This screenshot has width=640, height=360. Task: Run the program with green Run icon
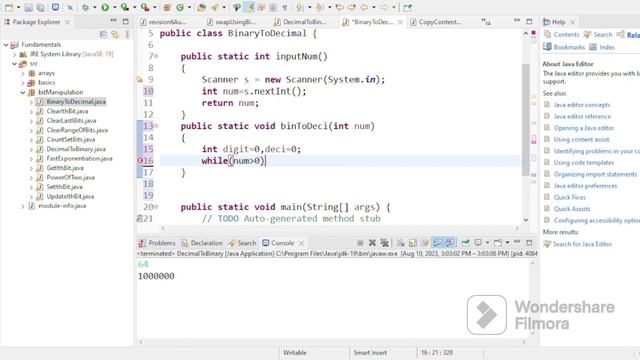click(x=105, y=7)
